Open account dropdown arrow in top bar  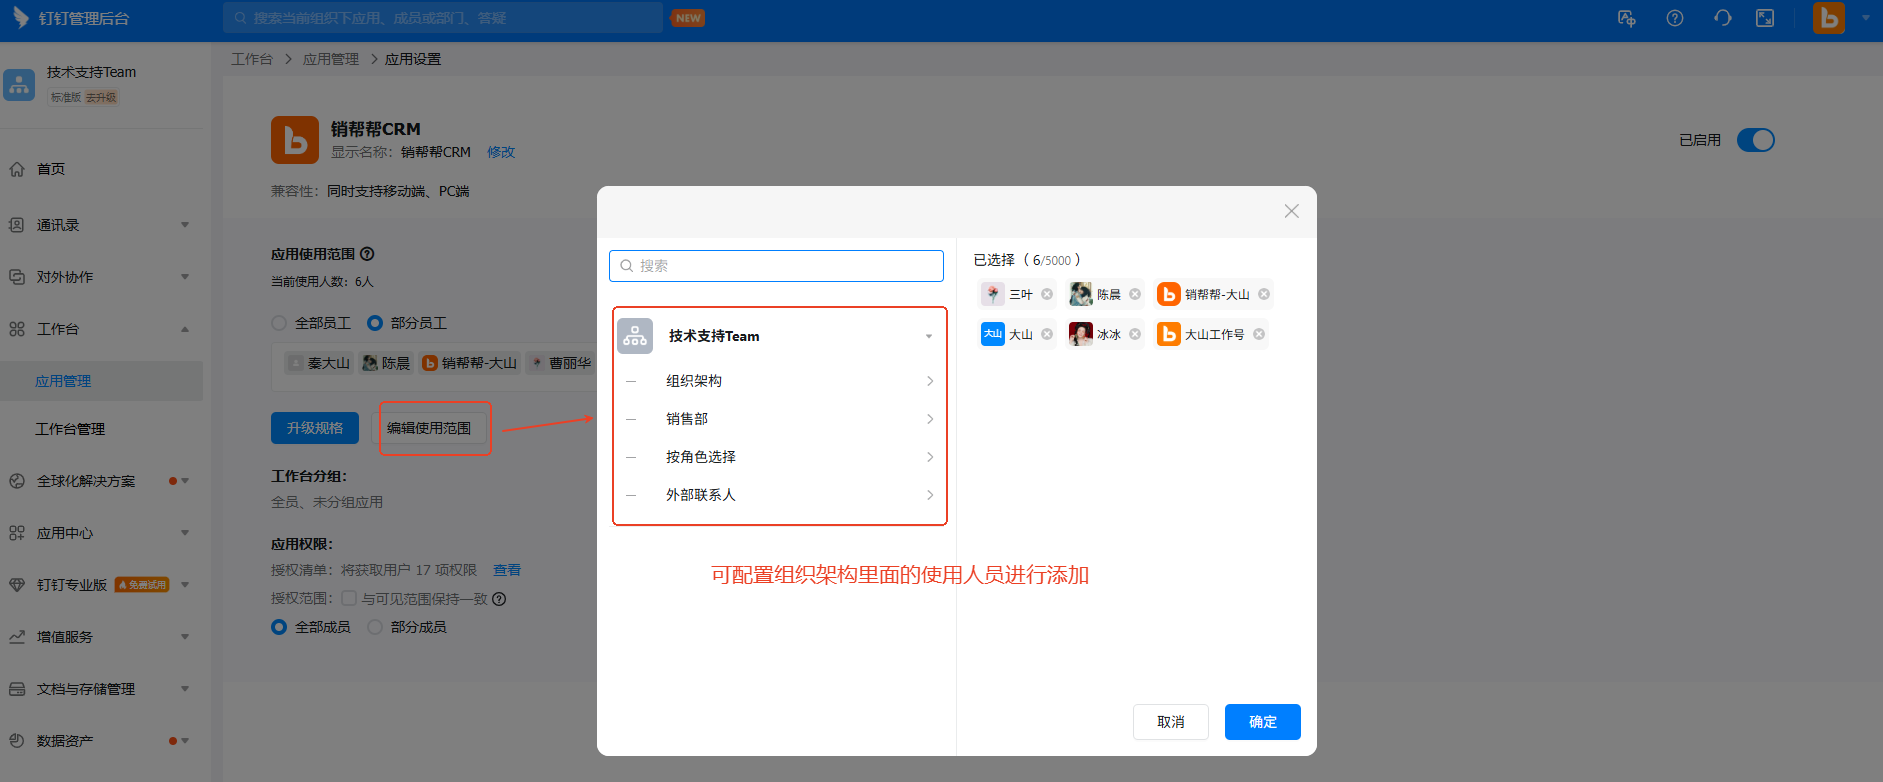pos(1866,18)
